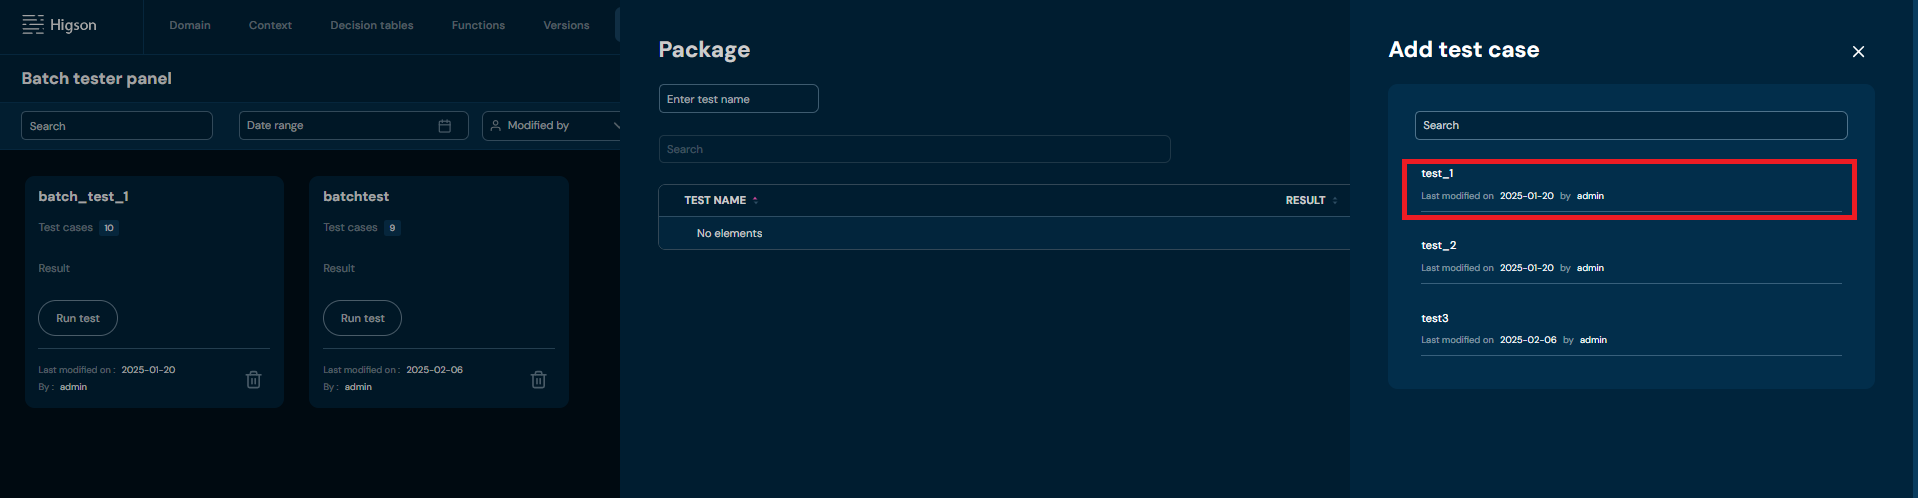
Task: Go to Decision tables tab
Action: pyautogui.click(x=371, y=25)
